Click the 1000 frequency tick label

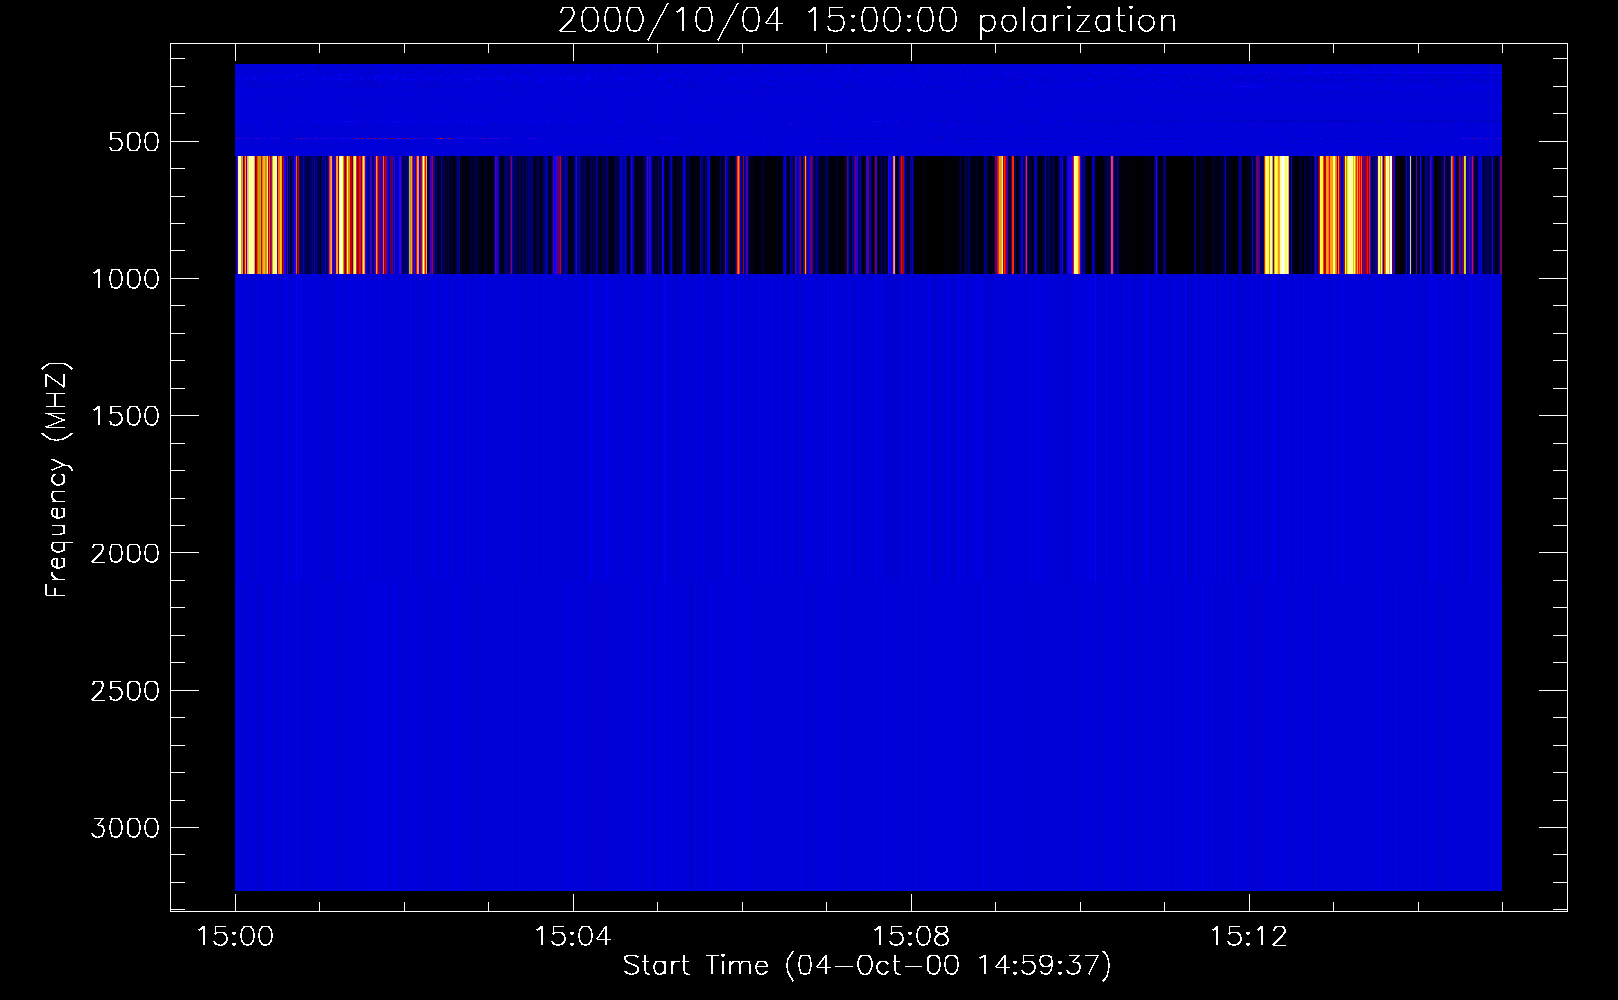[125, 279]
